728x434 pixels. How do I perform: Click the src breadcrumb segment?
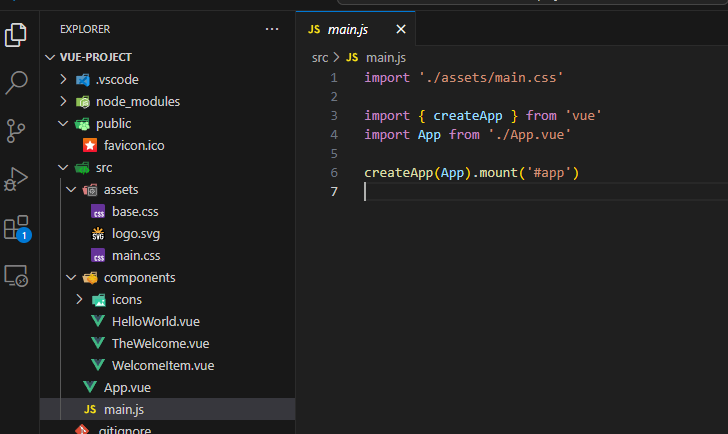pyautogui.click(x=320, y=58)
